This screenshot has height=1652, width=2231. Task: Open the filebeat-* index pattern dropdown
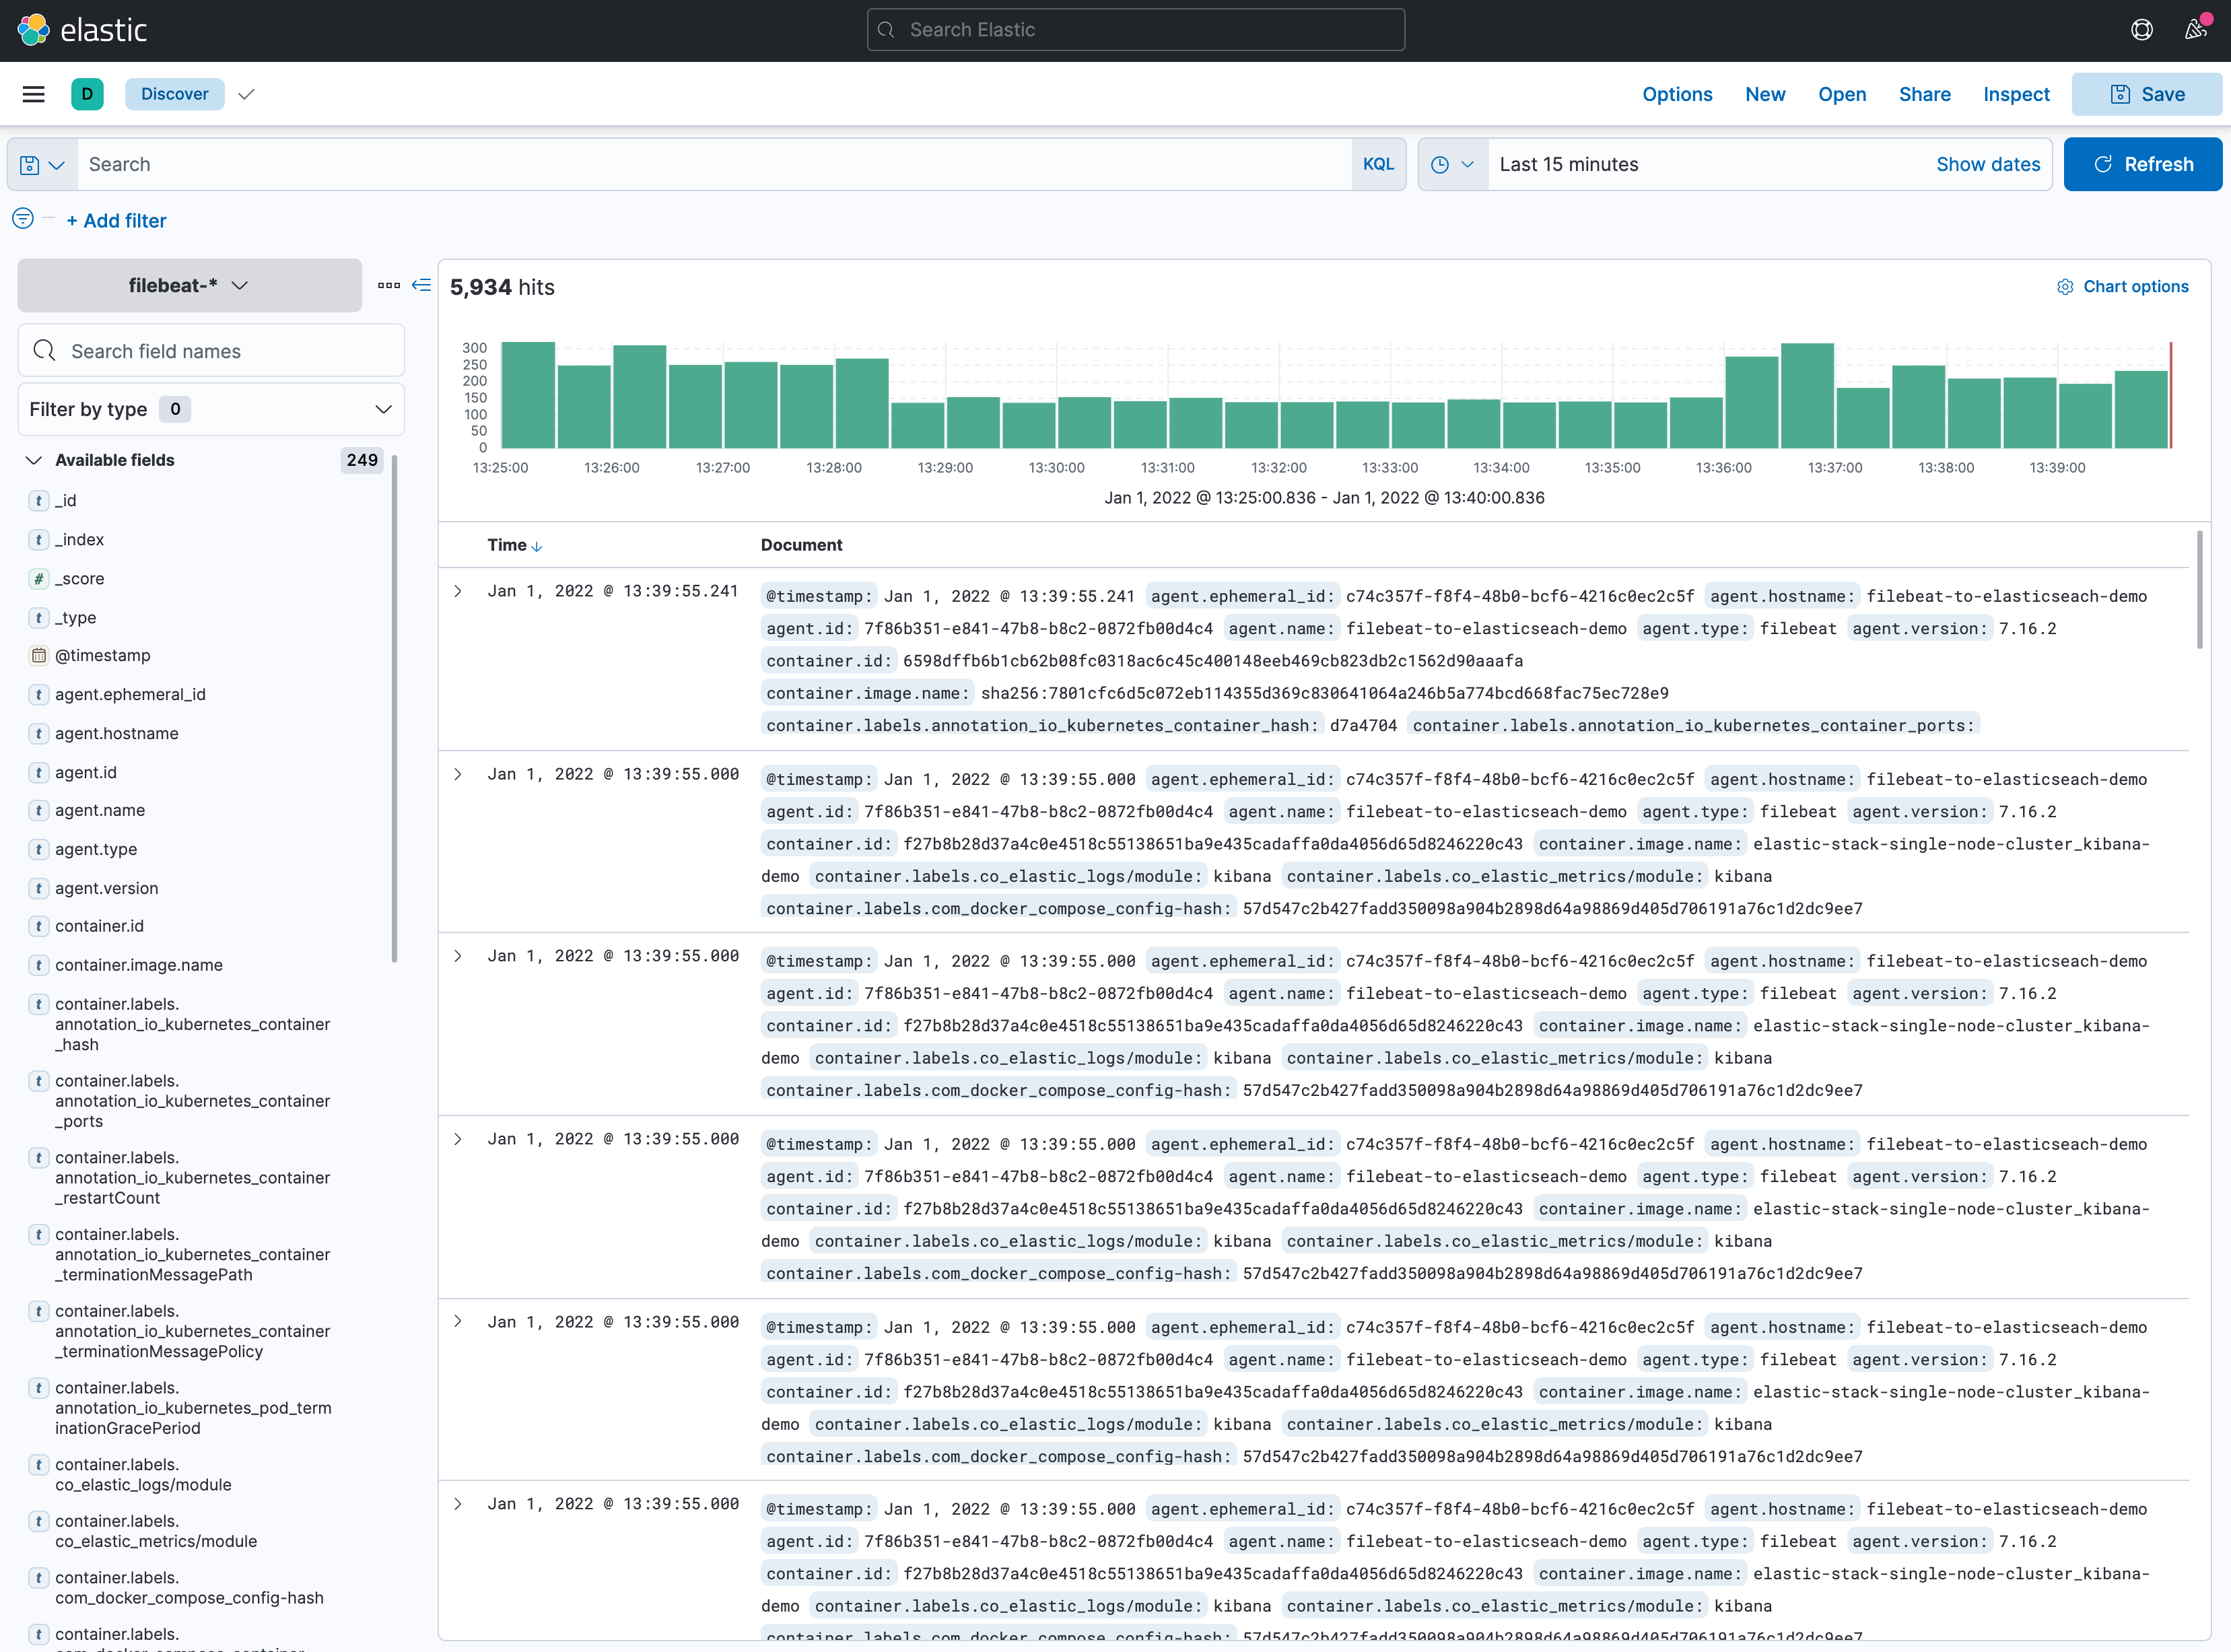(189, 286)
